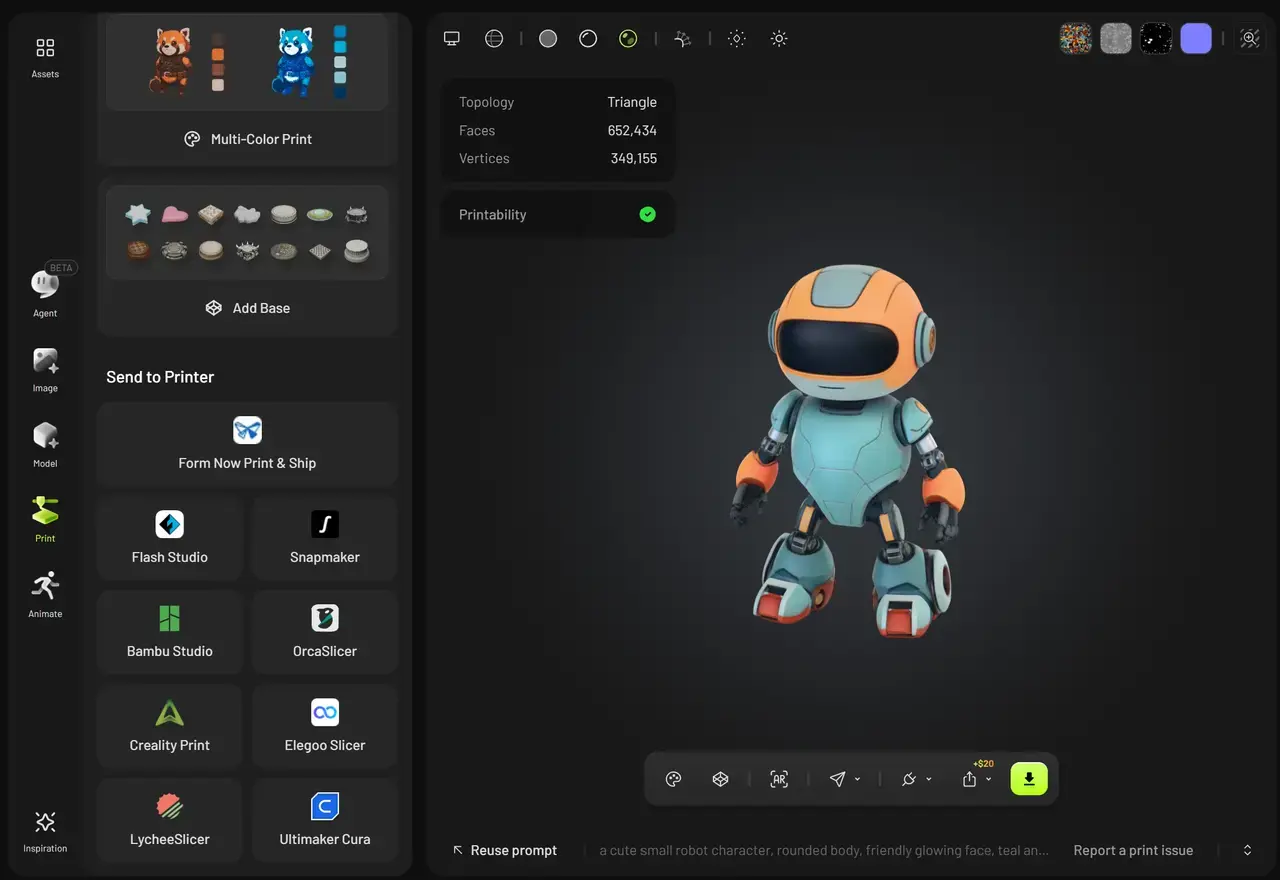Select the gray noise environment thumbnail

pyautogui.click(x=1116, y=38)
